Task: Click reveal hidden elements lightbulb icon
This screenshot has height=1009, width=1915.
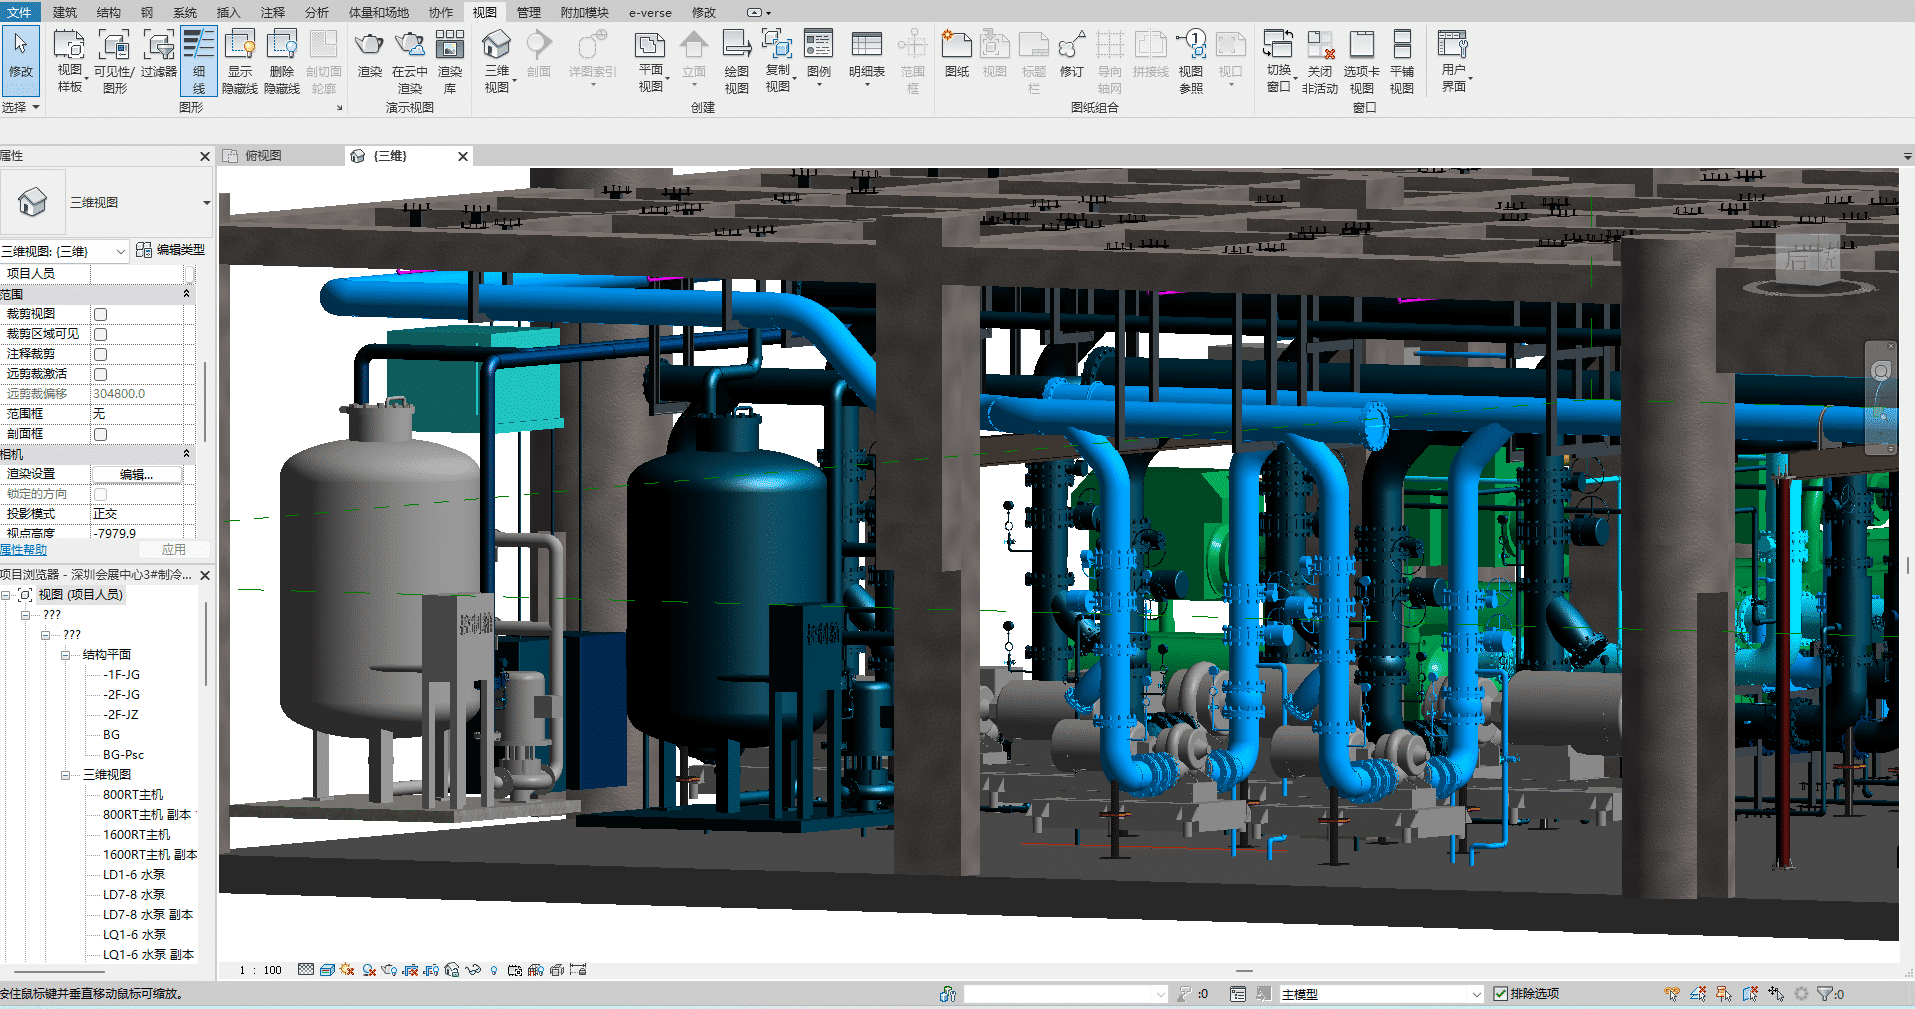Action: [x=494, y=970]
